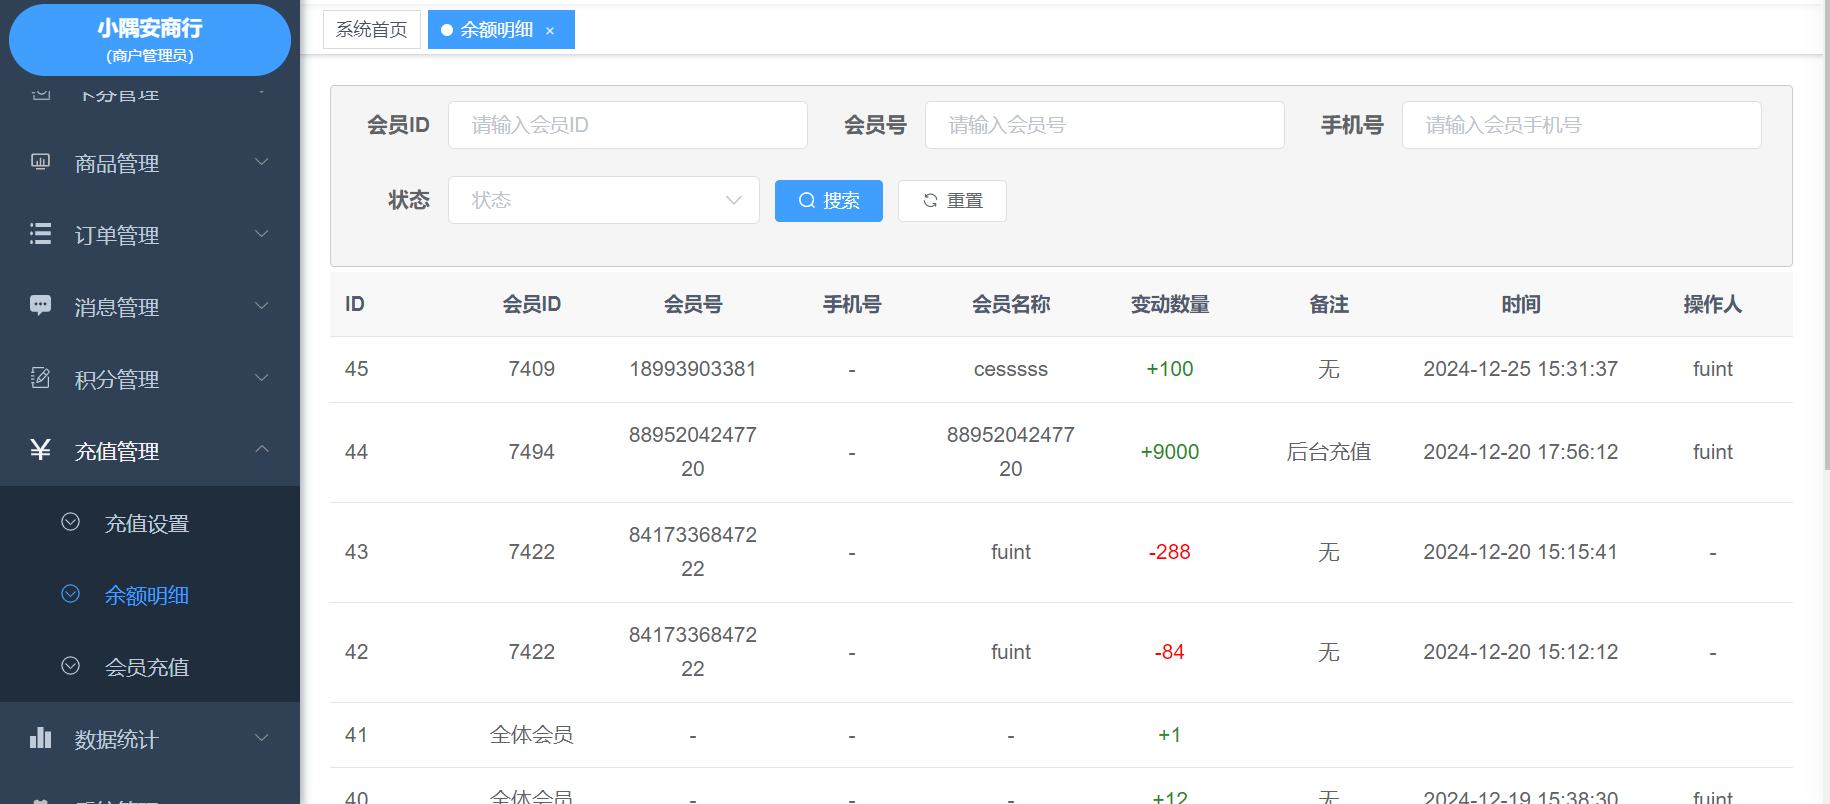Expand the 订单管理 menu chevron
This screenshot has width=1830, height=804.
(261, 234)
